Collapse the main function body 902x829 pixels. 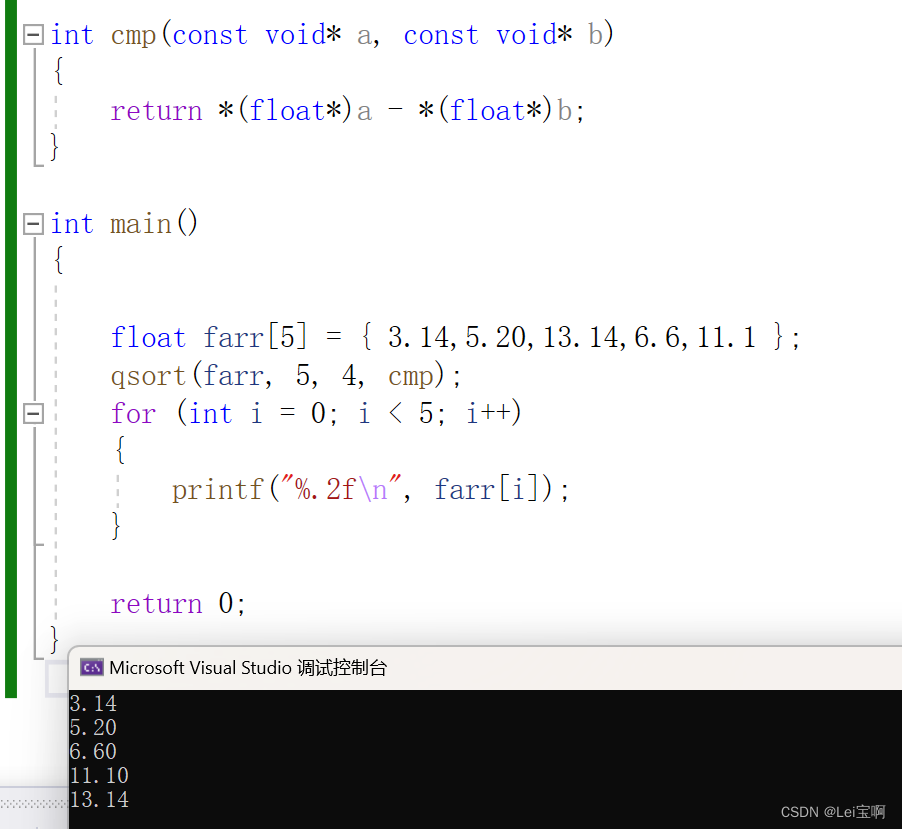coord(32,224)
